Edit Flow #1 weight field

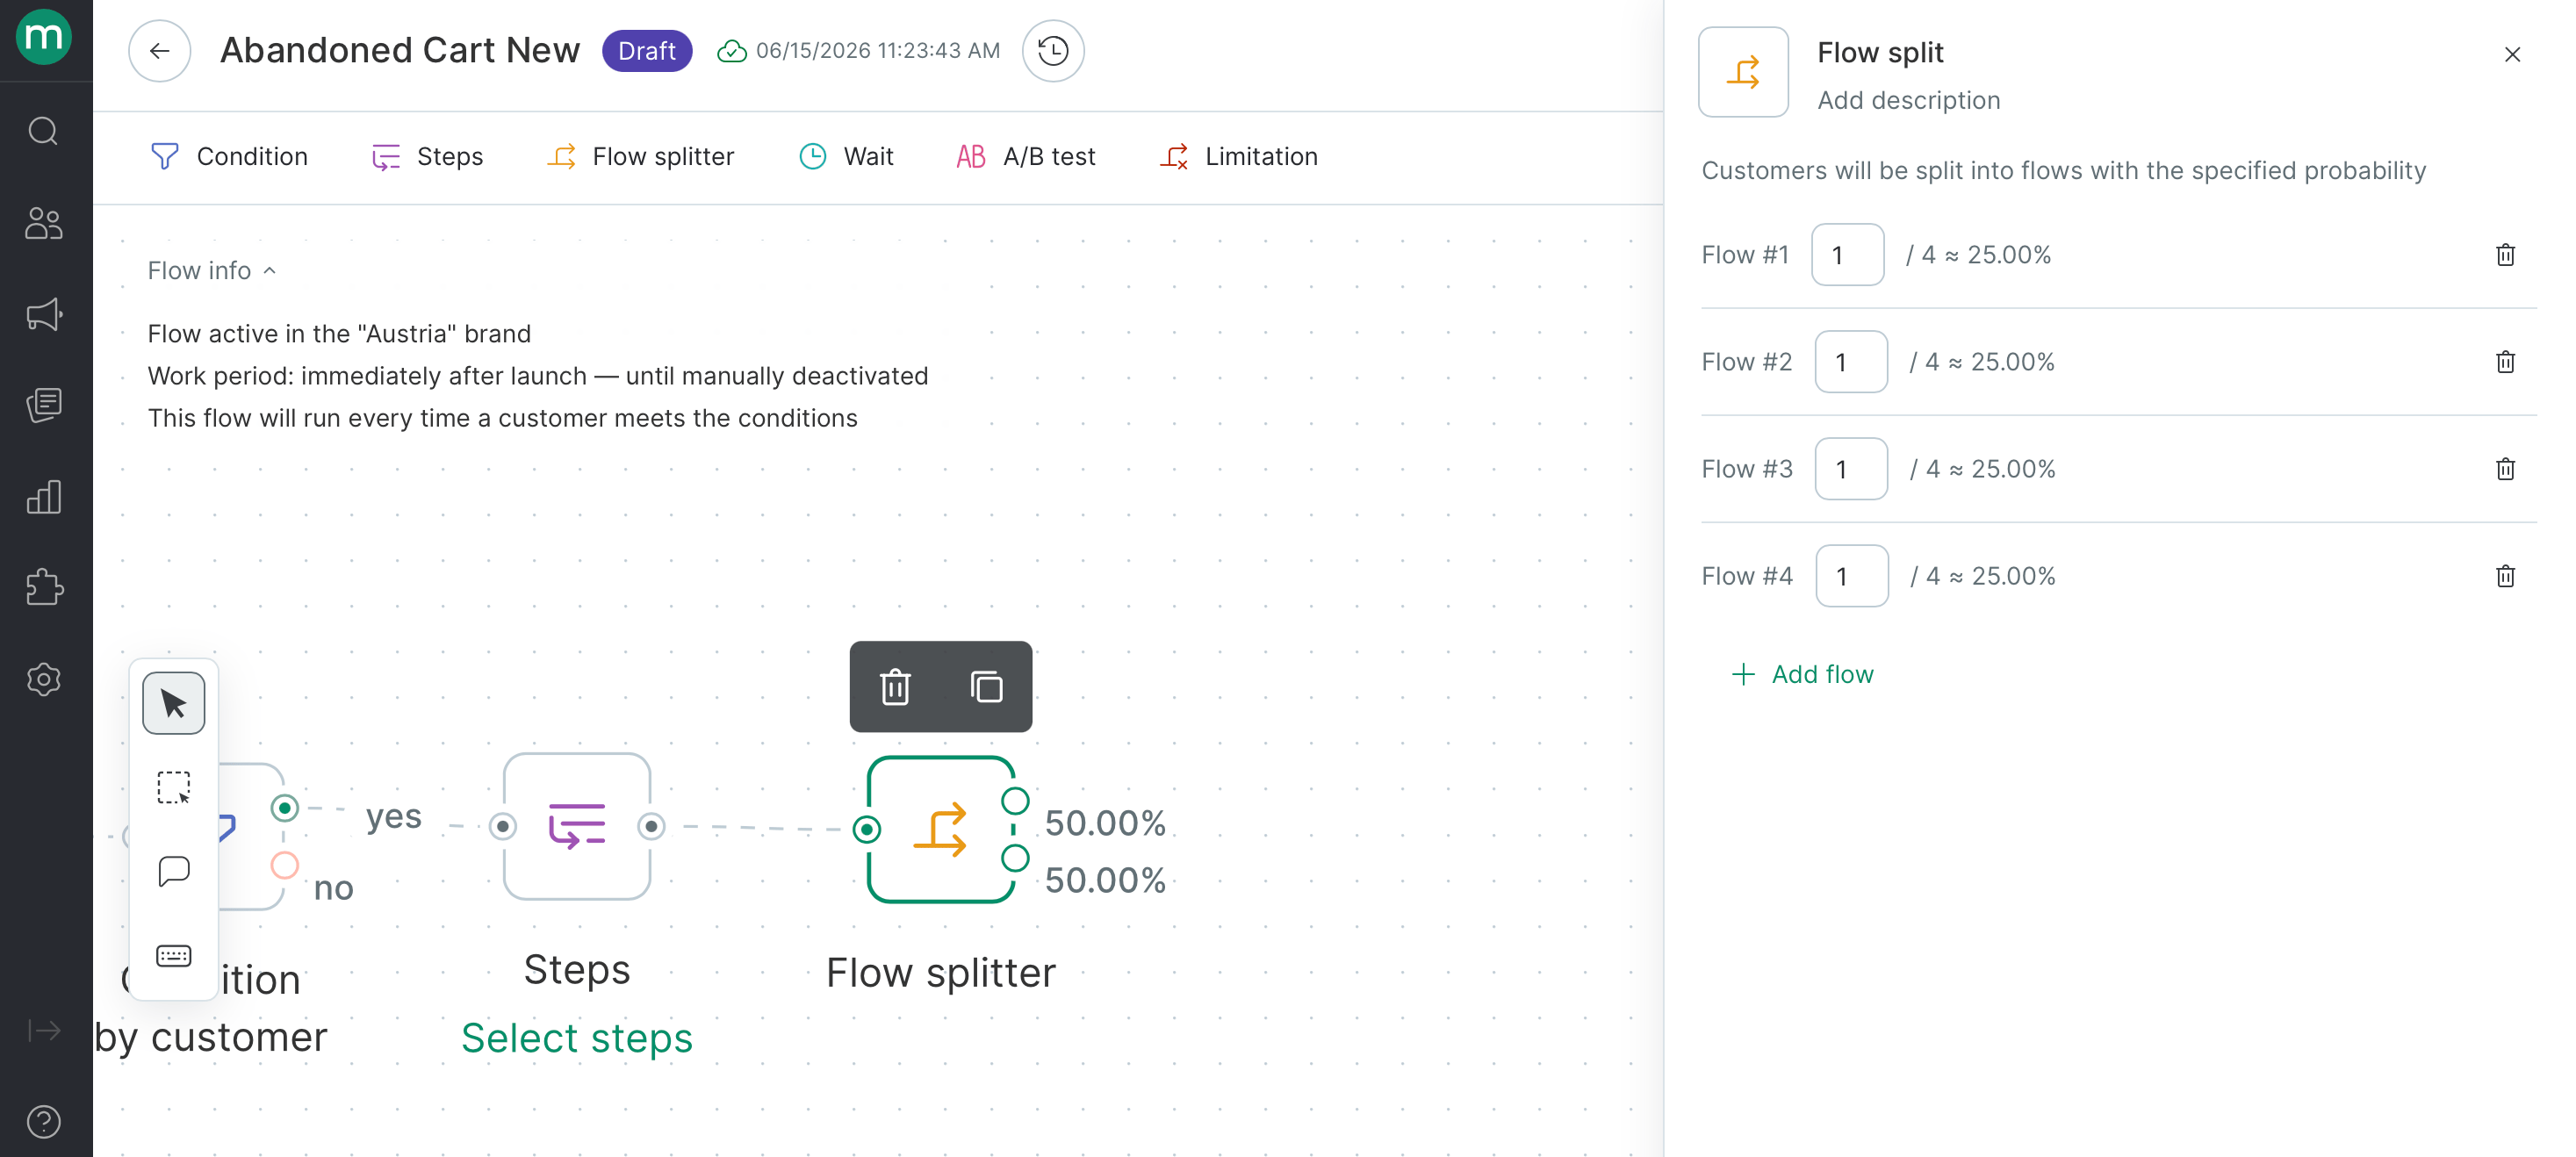pos(1847,255)
